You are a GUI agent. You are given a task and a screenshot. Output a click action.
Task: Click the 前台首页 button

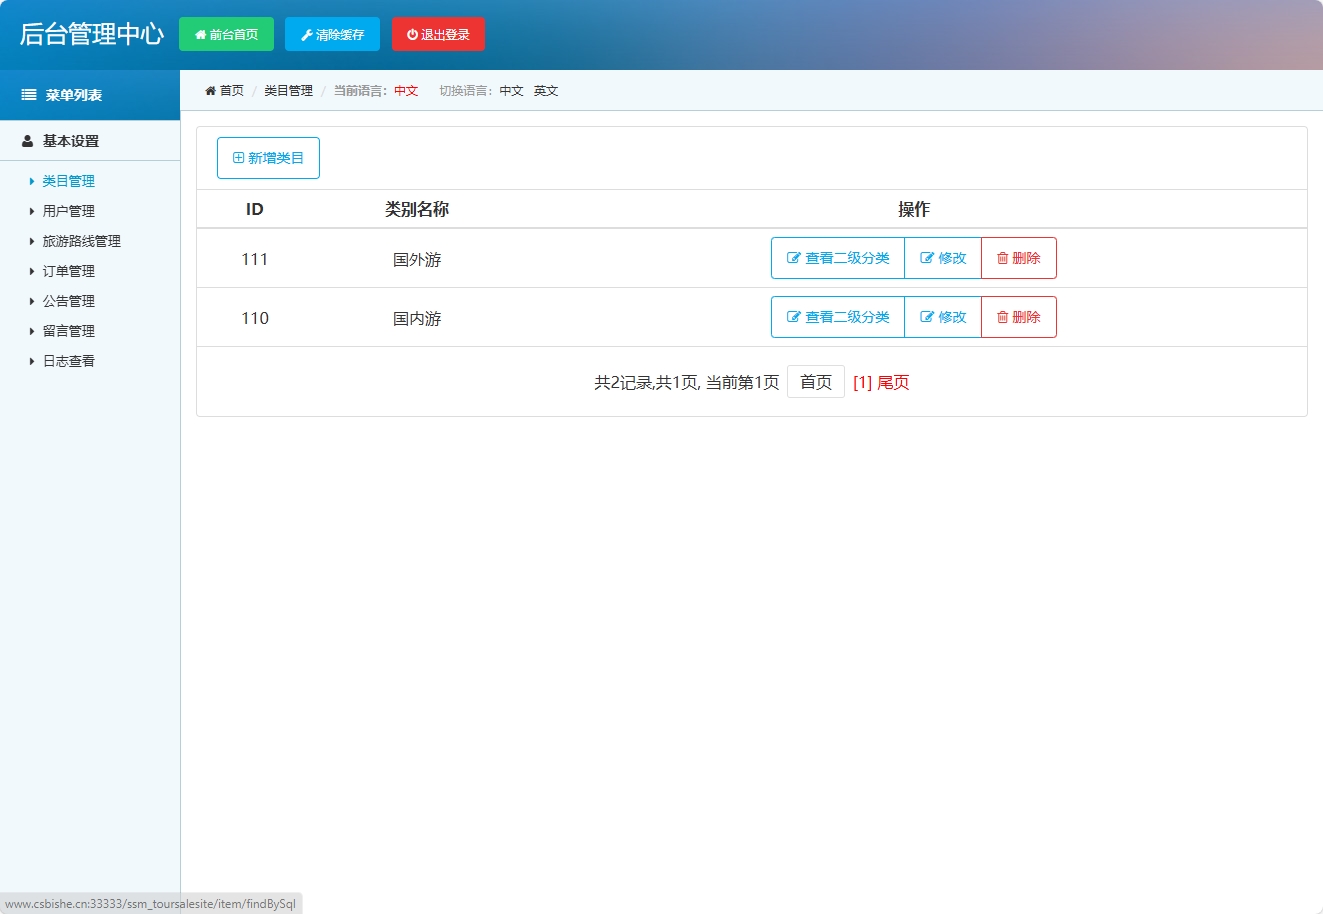point(226,33)
